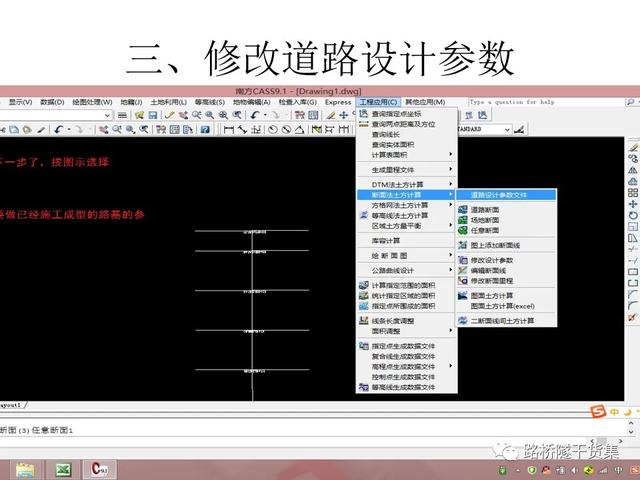
Task: Select 查询两点距离及方位 with its ruler icon
Action: (397, 124)
